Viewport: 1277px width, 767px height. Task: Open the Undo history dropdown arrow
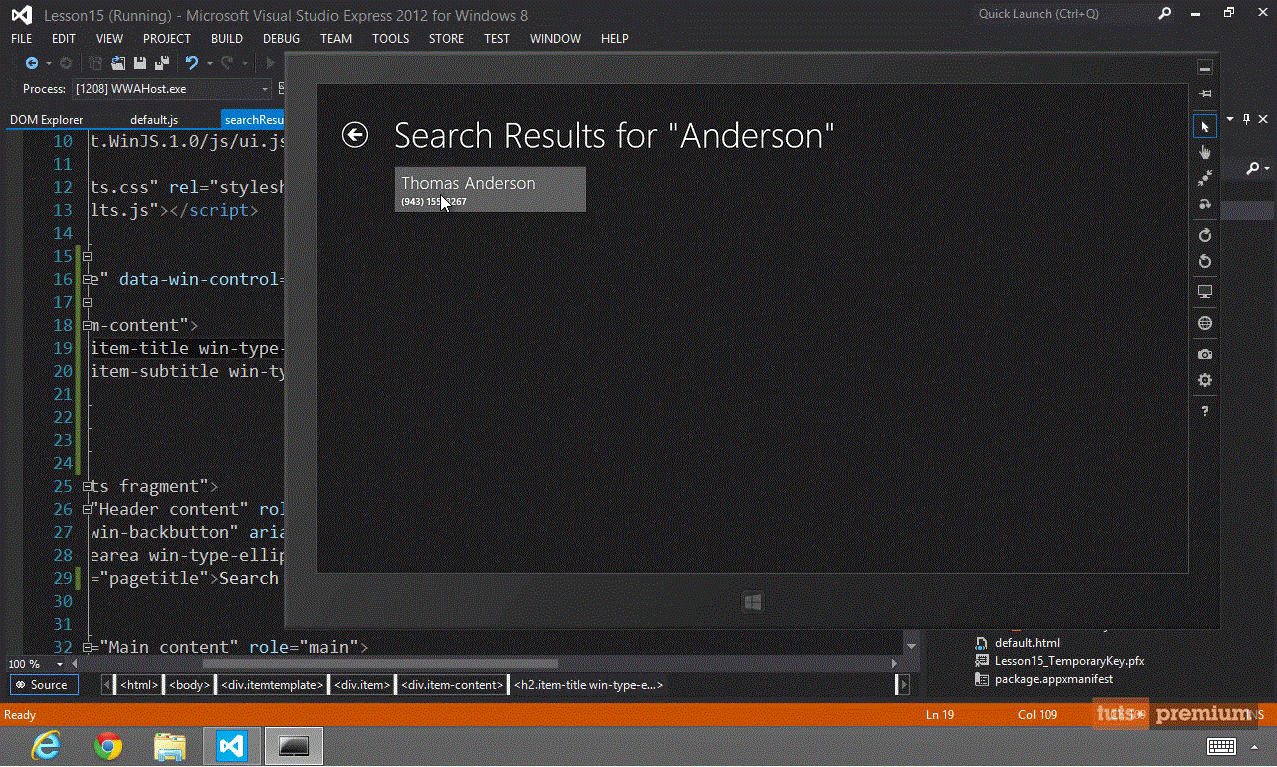point(209,63)
